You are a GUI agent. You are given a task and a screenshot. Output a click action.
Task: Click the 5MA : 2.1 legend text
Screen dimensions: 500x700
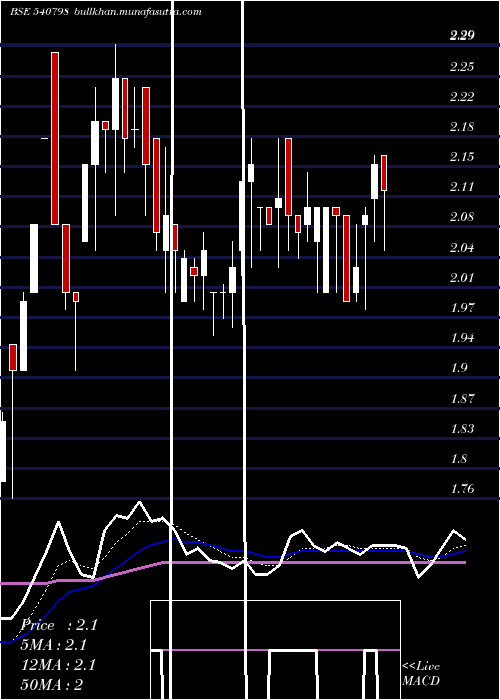54,645
